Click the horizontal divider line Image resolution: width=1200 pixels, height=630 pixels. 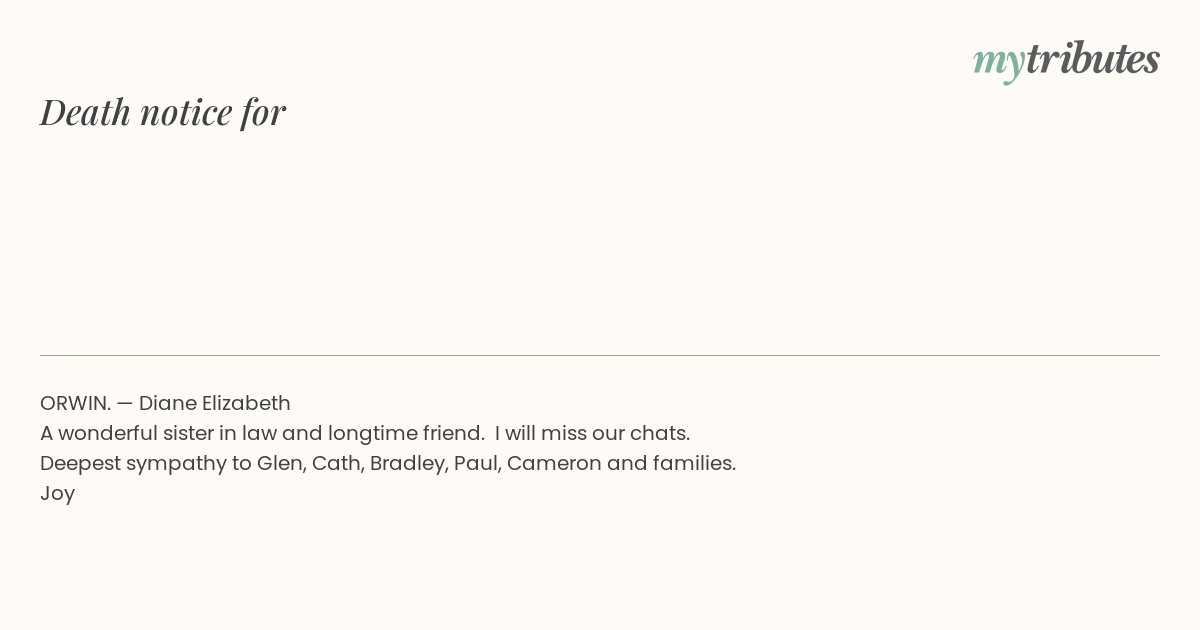(x=600, y=355)
